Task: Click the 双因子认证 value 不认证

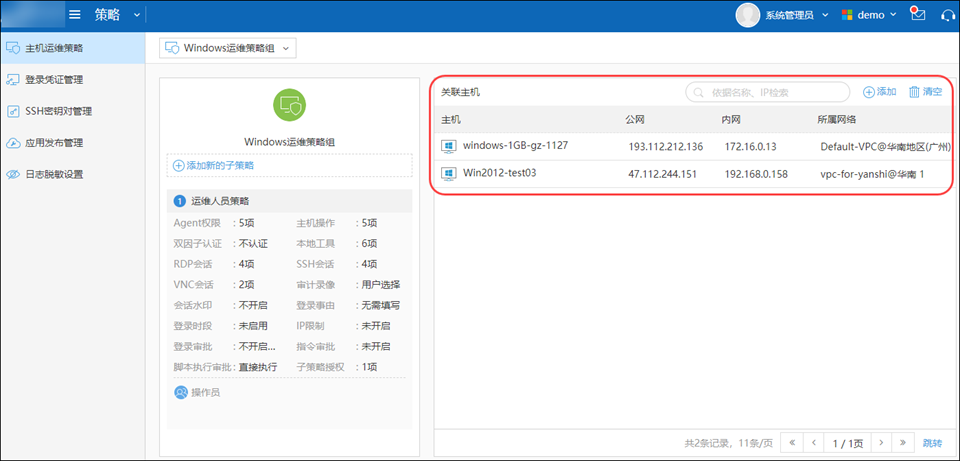Action: 253,244
